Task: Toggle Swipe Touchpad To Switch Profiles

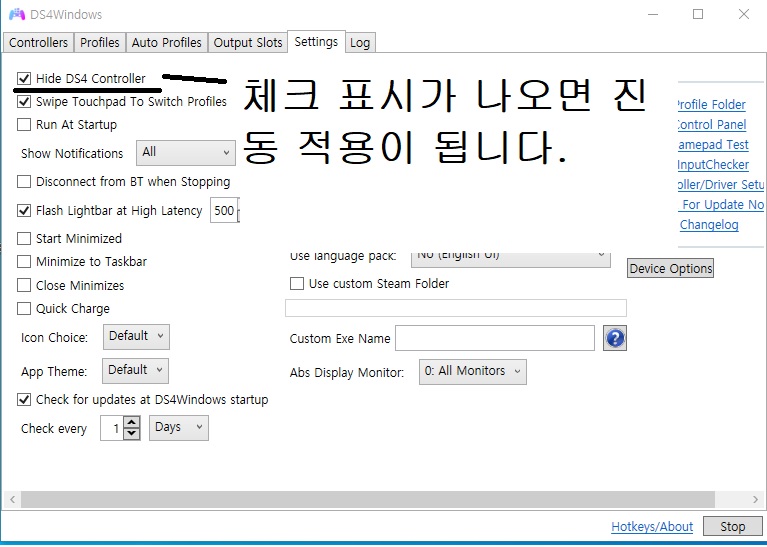Action: [24, 102]
